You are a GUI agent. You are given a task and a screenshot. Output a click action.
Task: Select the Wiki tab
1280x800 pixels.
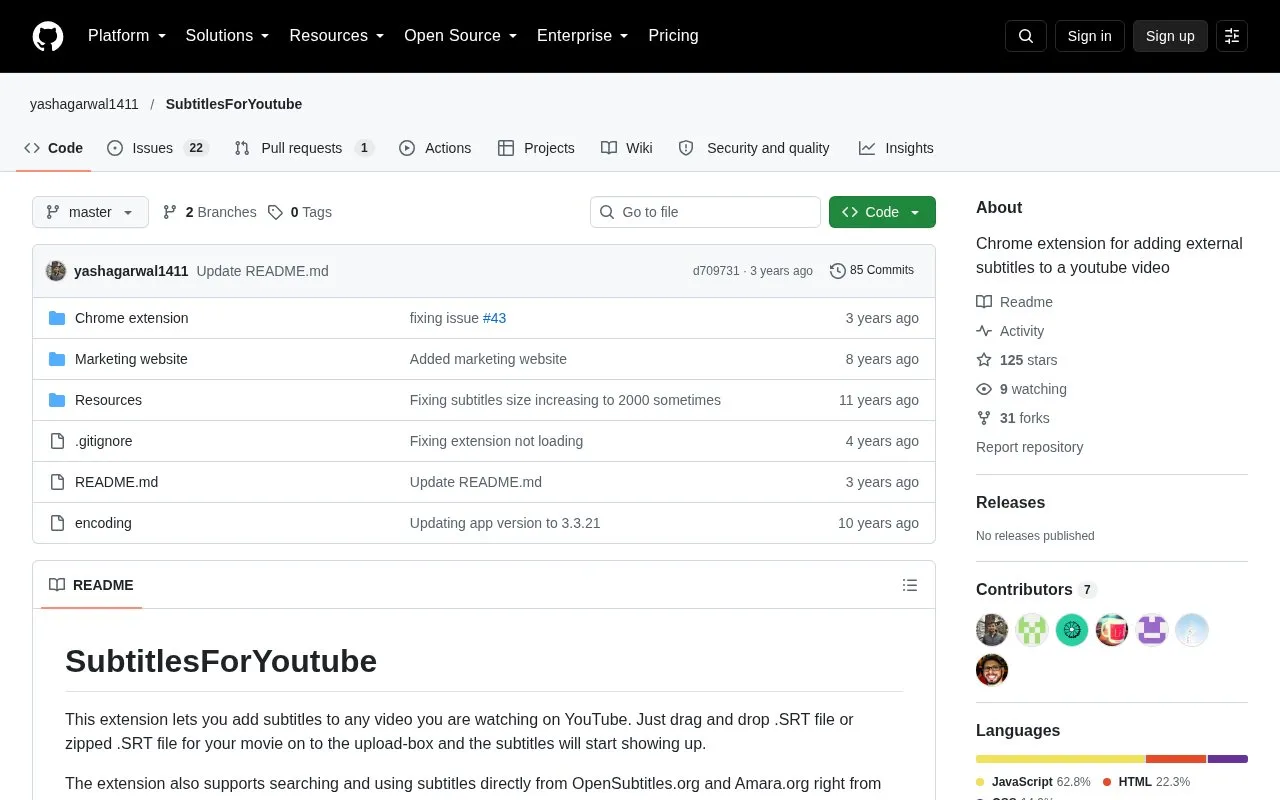[x=627, y=148]
